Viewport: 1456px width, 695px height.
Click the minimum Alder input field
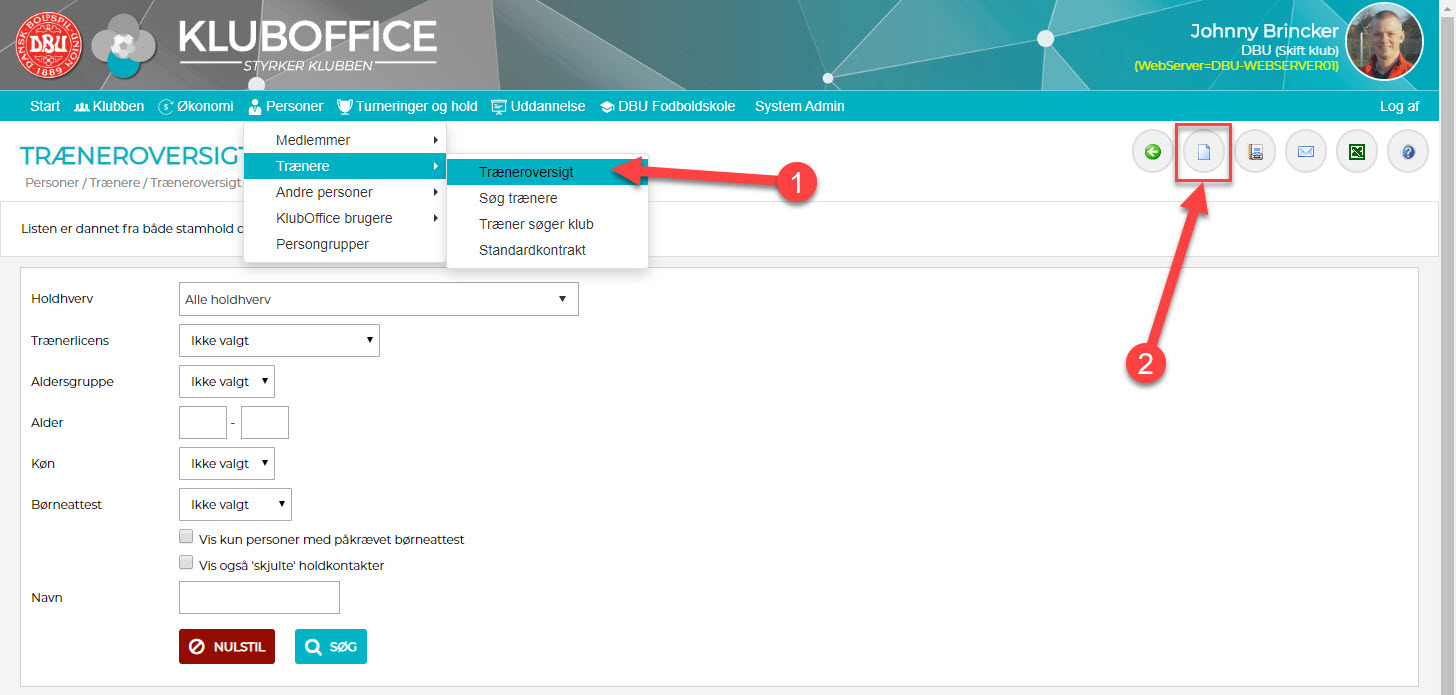[x=203, y=422]
